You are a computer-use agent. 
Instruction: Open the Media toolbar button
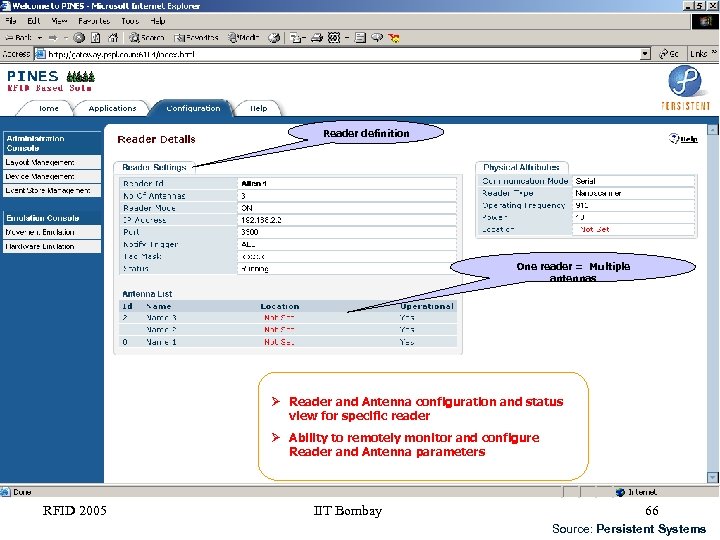click(244, 38)
